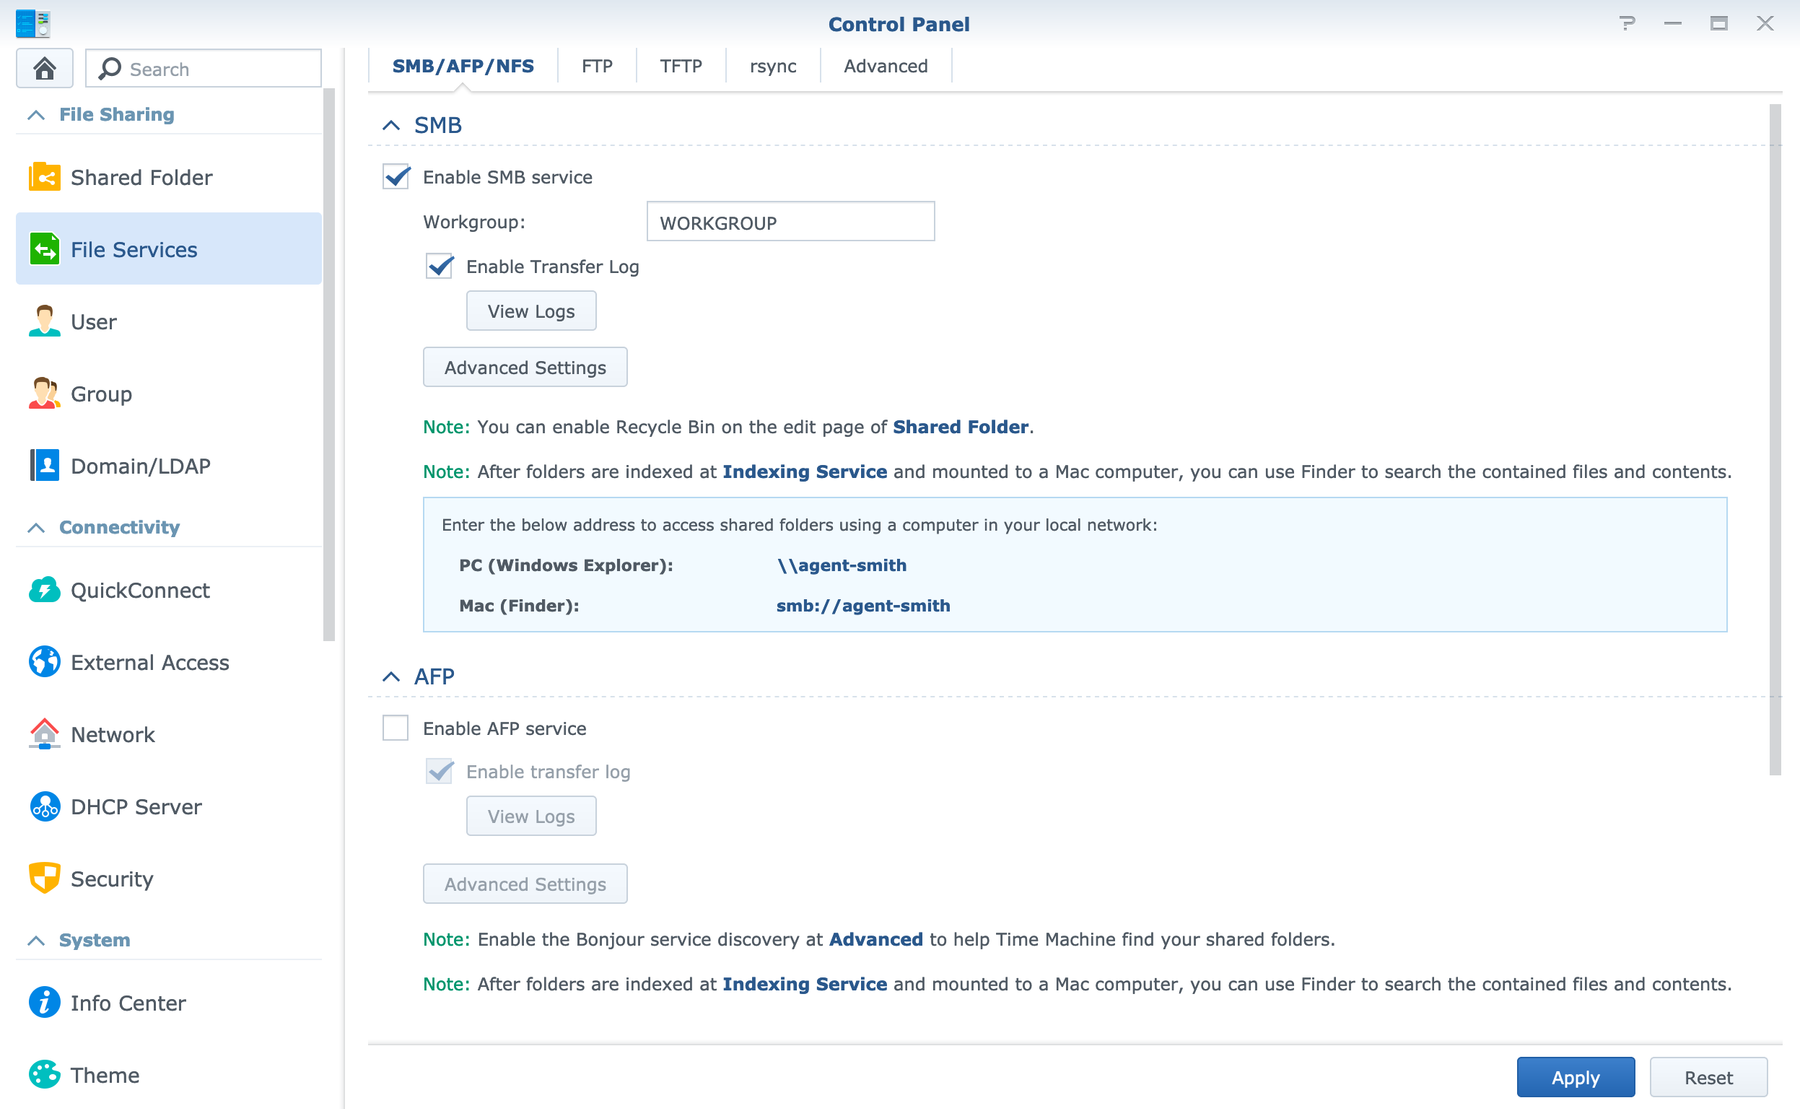Collapse the AFP section chevron
The image size is (1800, 1109).
pos(391,677)
